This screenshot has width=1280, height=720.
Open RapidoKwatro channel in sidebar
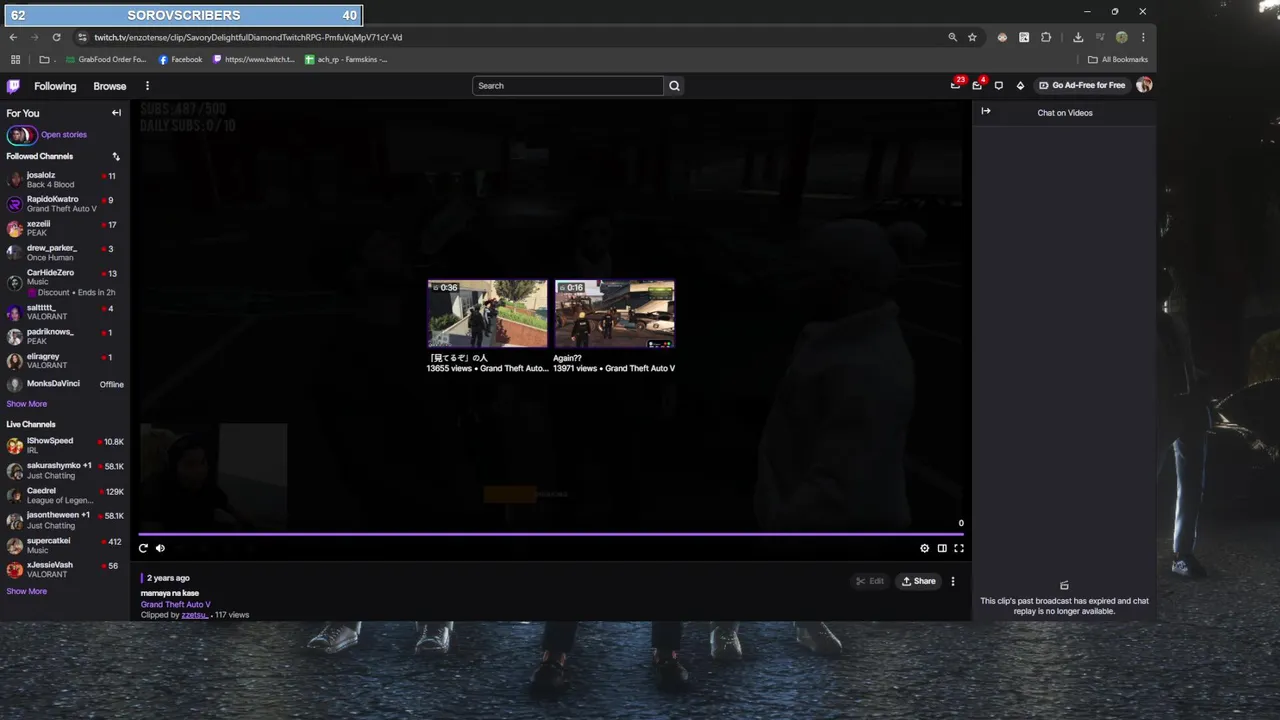pos(64,204)
